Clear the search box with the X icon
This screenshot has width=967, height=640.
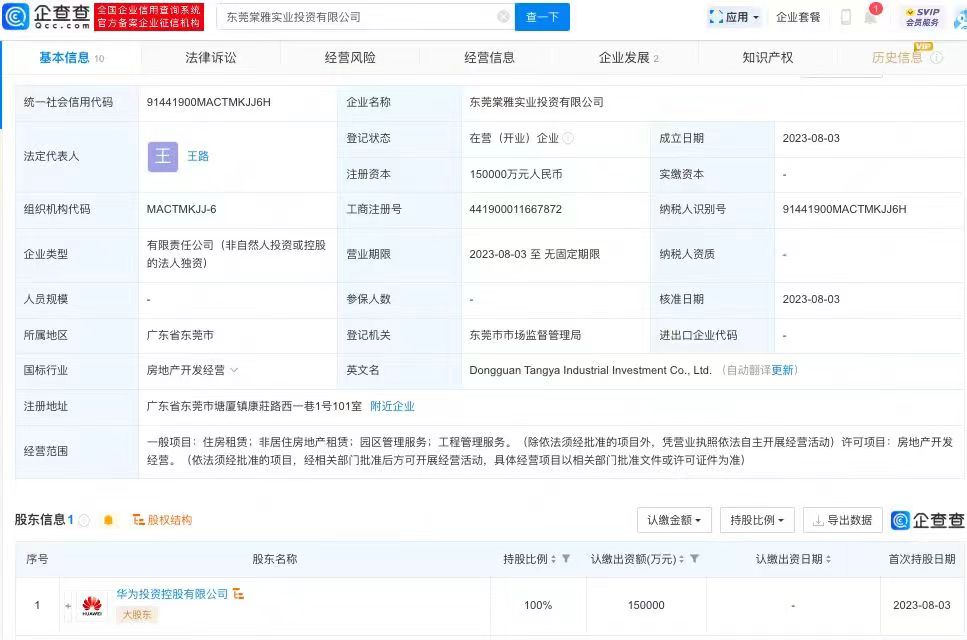coord(503,17)
